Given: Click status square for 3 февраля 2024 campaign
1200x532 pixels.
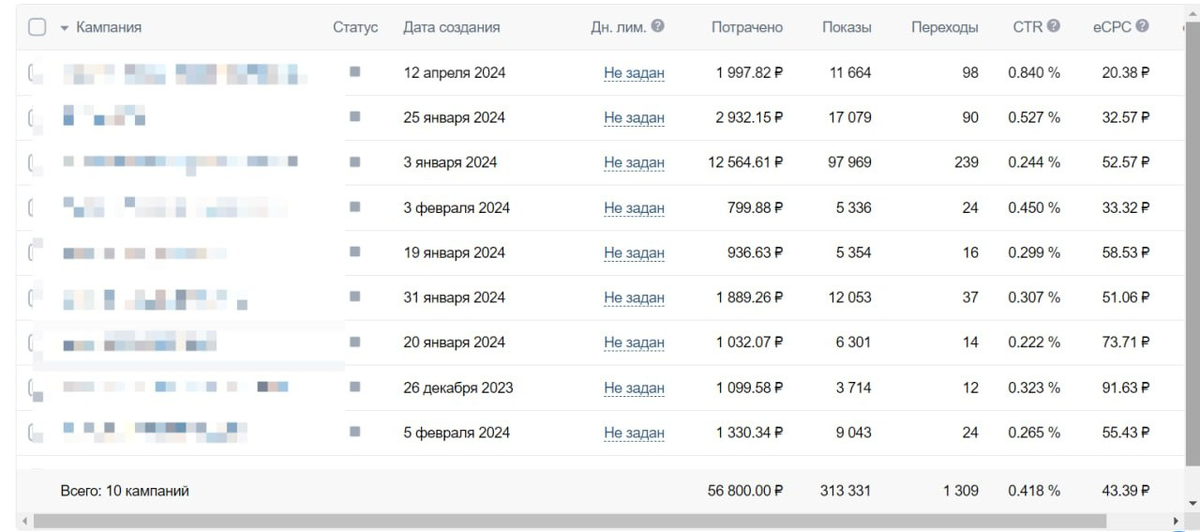Looking at the screenshot, I should 355,207.
